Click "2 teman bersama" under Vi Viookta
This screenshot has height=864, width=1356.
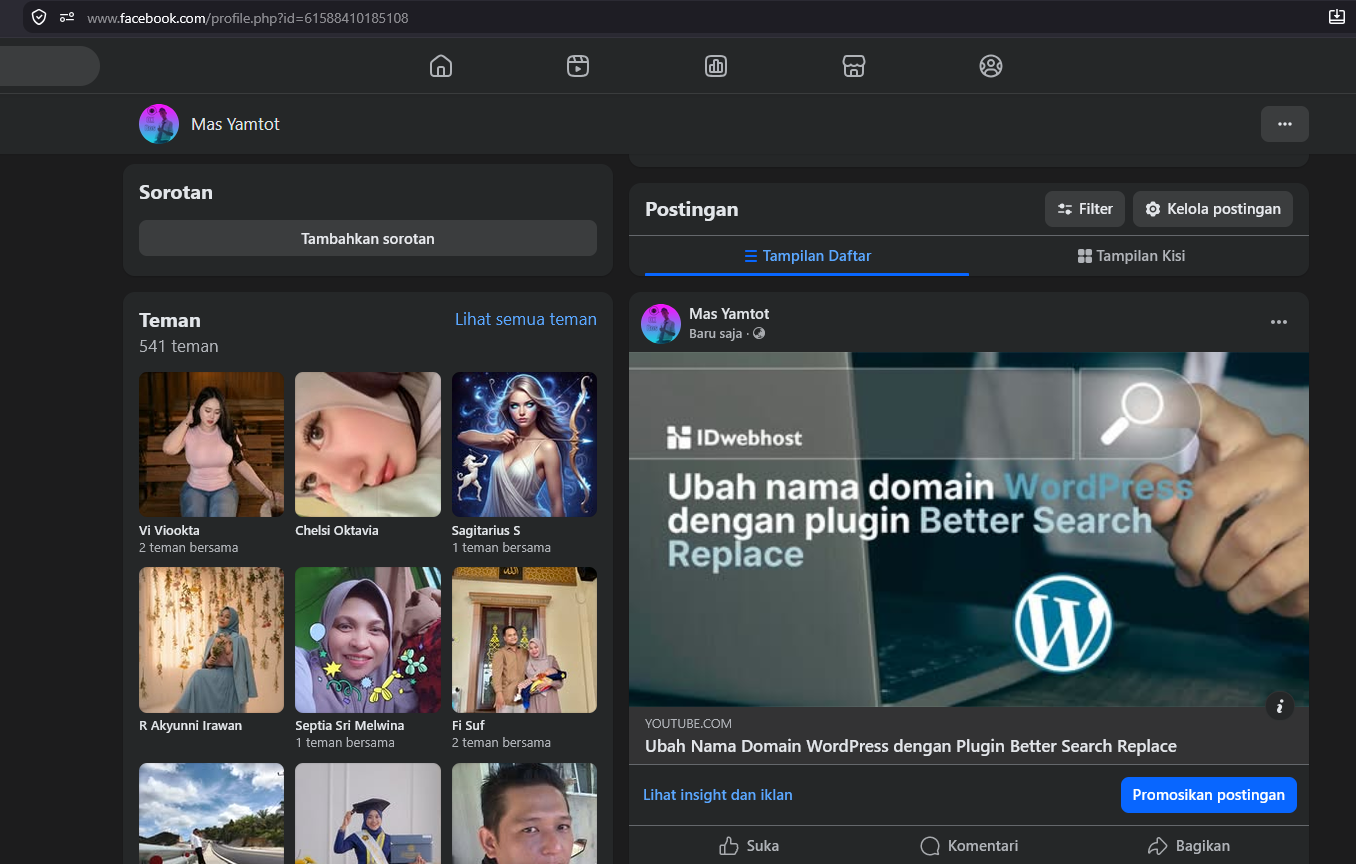(x=188, y=548)
